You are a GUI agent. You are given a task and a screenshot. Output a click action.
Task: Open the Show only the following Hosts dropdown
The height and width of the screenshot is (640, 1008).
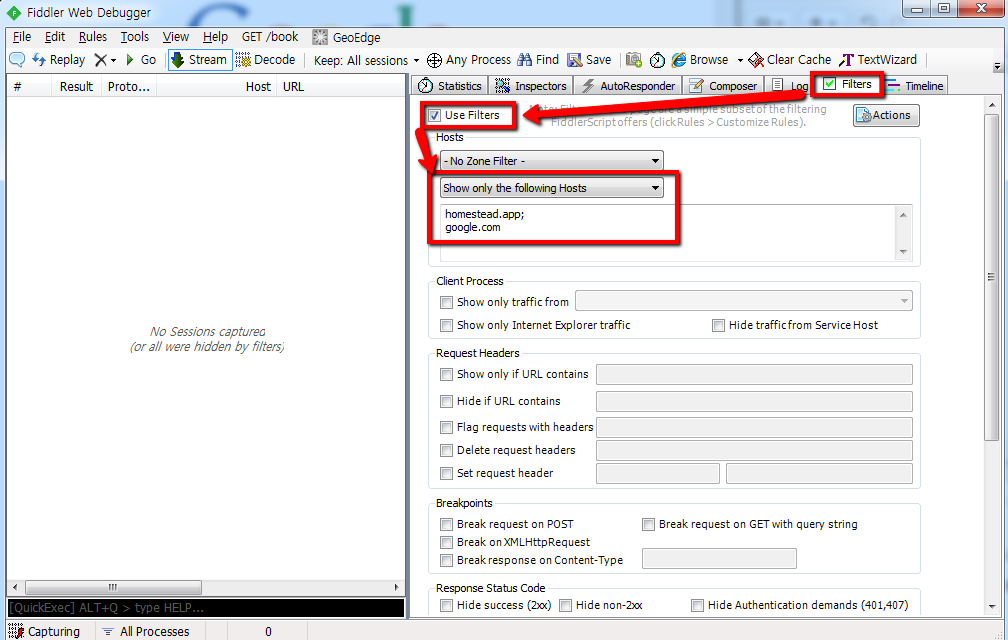pos(551,188)
